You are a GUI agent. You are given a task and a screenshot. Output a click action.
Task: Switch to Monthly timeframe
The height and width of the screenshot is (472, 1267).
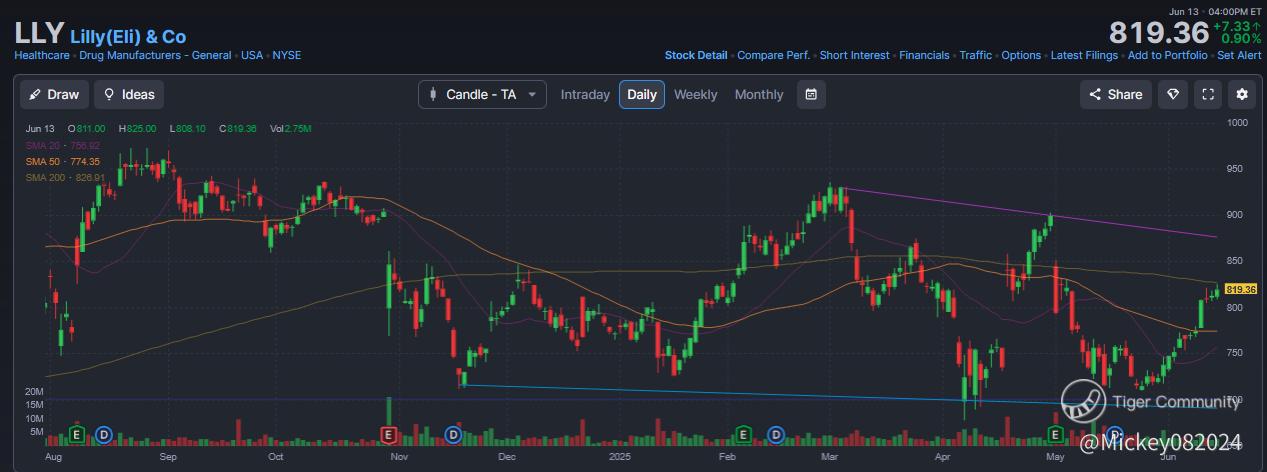pos(759,94)
